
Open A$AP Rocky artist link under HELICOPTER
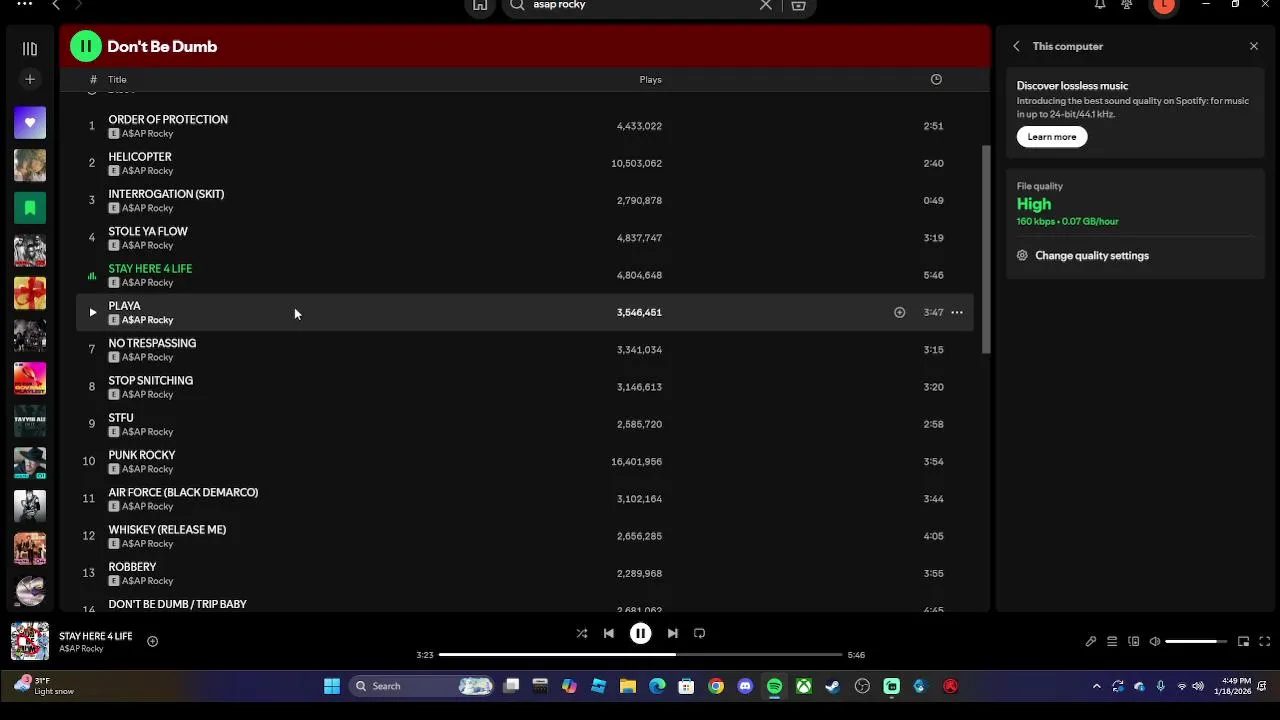(x=147, y=171)
